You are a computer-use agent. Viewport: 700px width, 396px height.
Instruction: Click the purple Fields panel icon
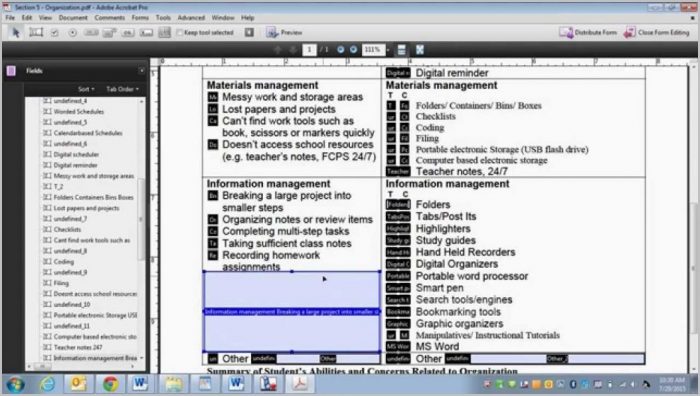click(x=11, y=71)
